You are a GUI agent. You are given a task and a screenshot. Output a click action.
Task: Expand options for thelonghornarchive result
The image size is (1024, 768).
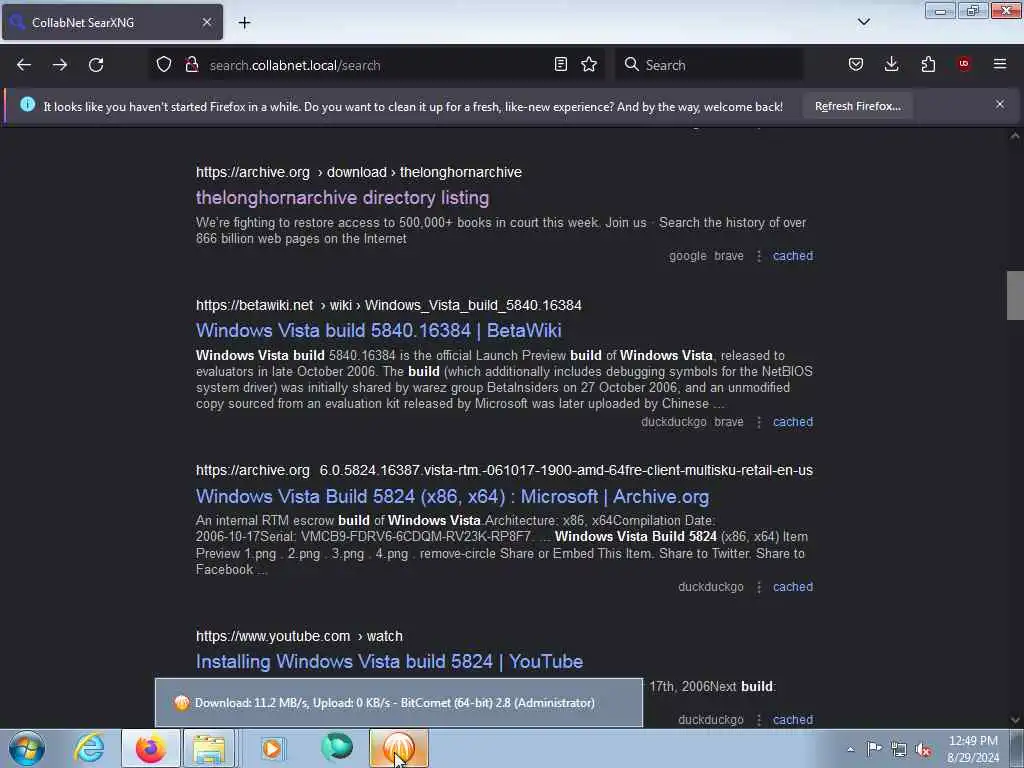click(x=759, y=256)
